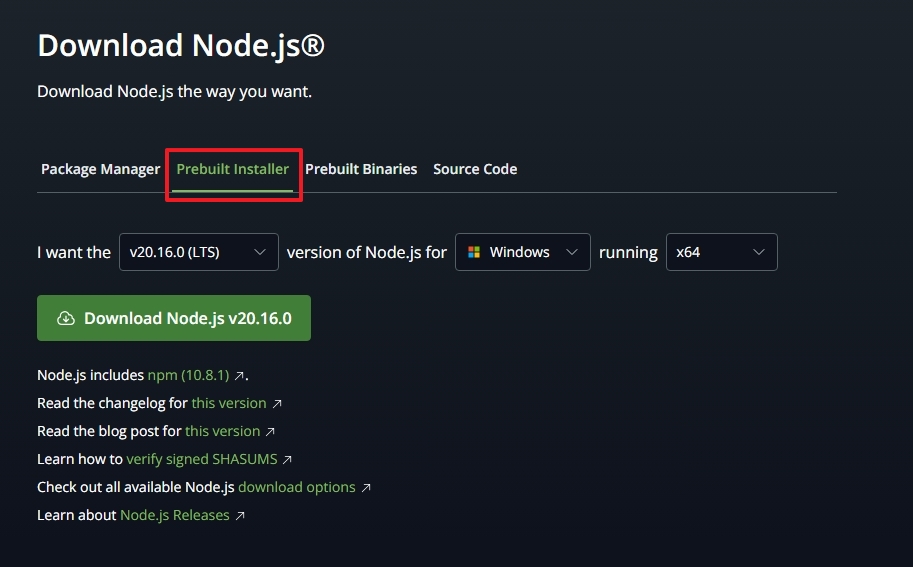Click the Download Node.js v20.16.0 button
The width and height of the screenshot is (913, 567).
(174, 318)
